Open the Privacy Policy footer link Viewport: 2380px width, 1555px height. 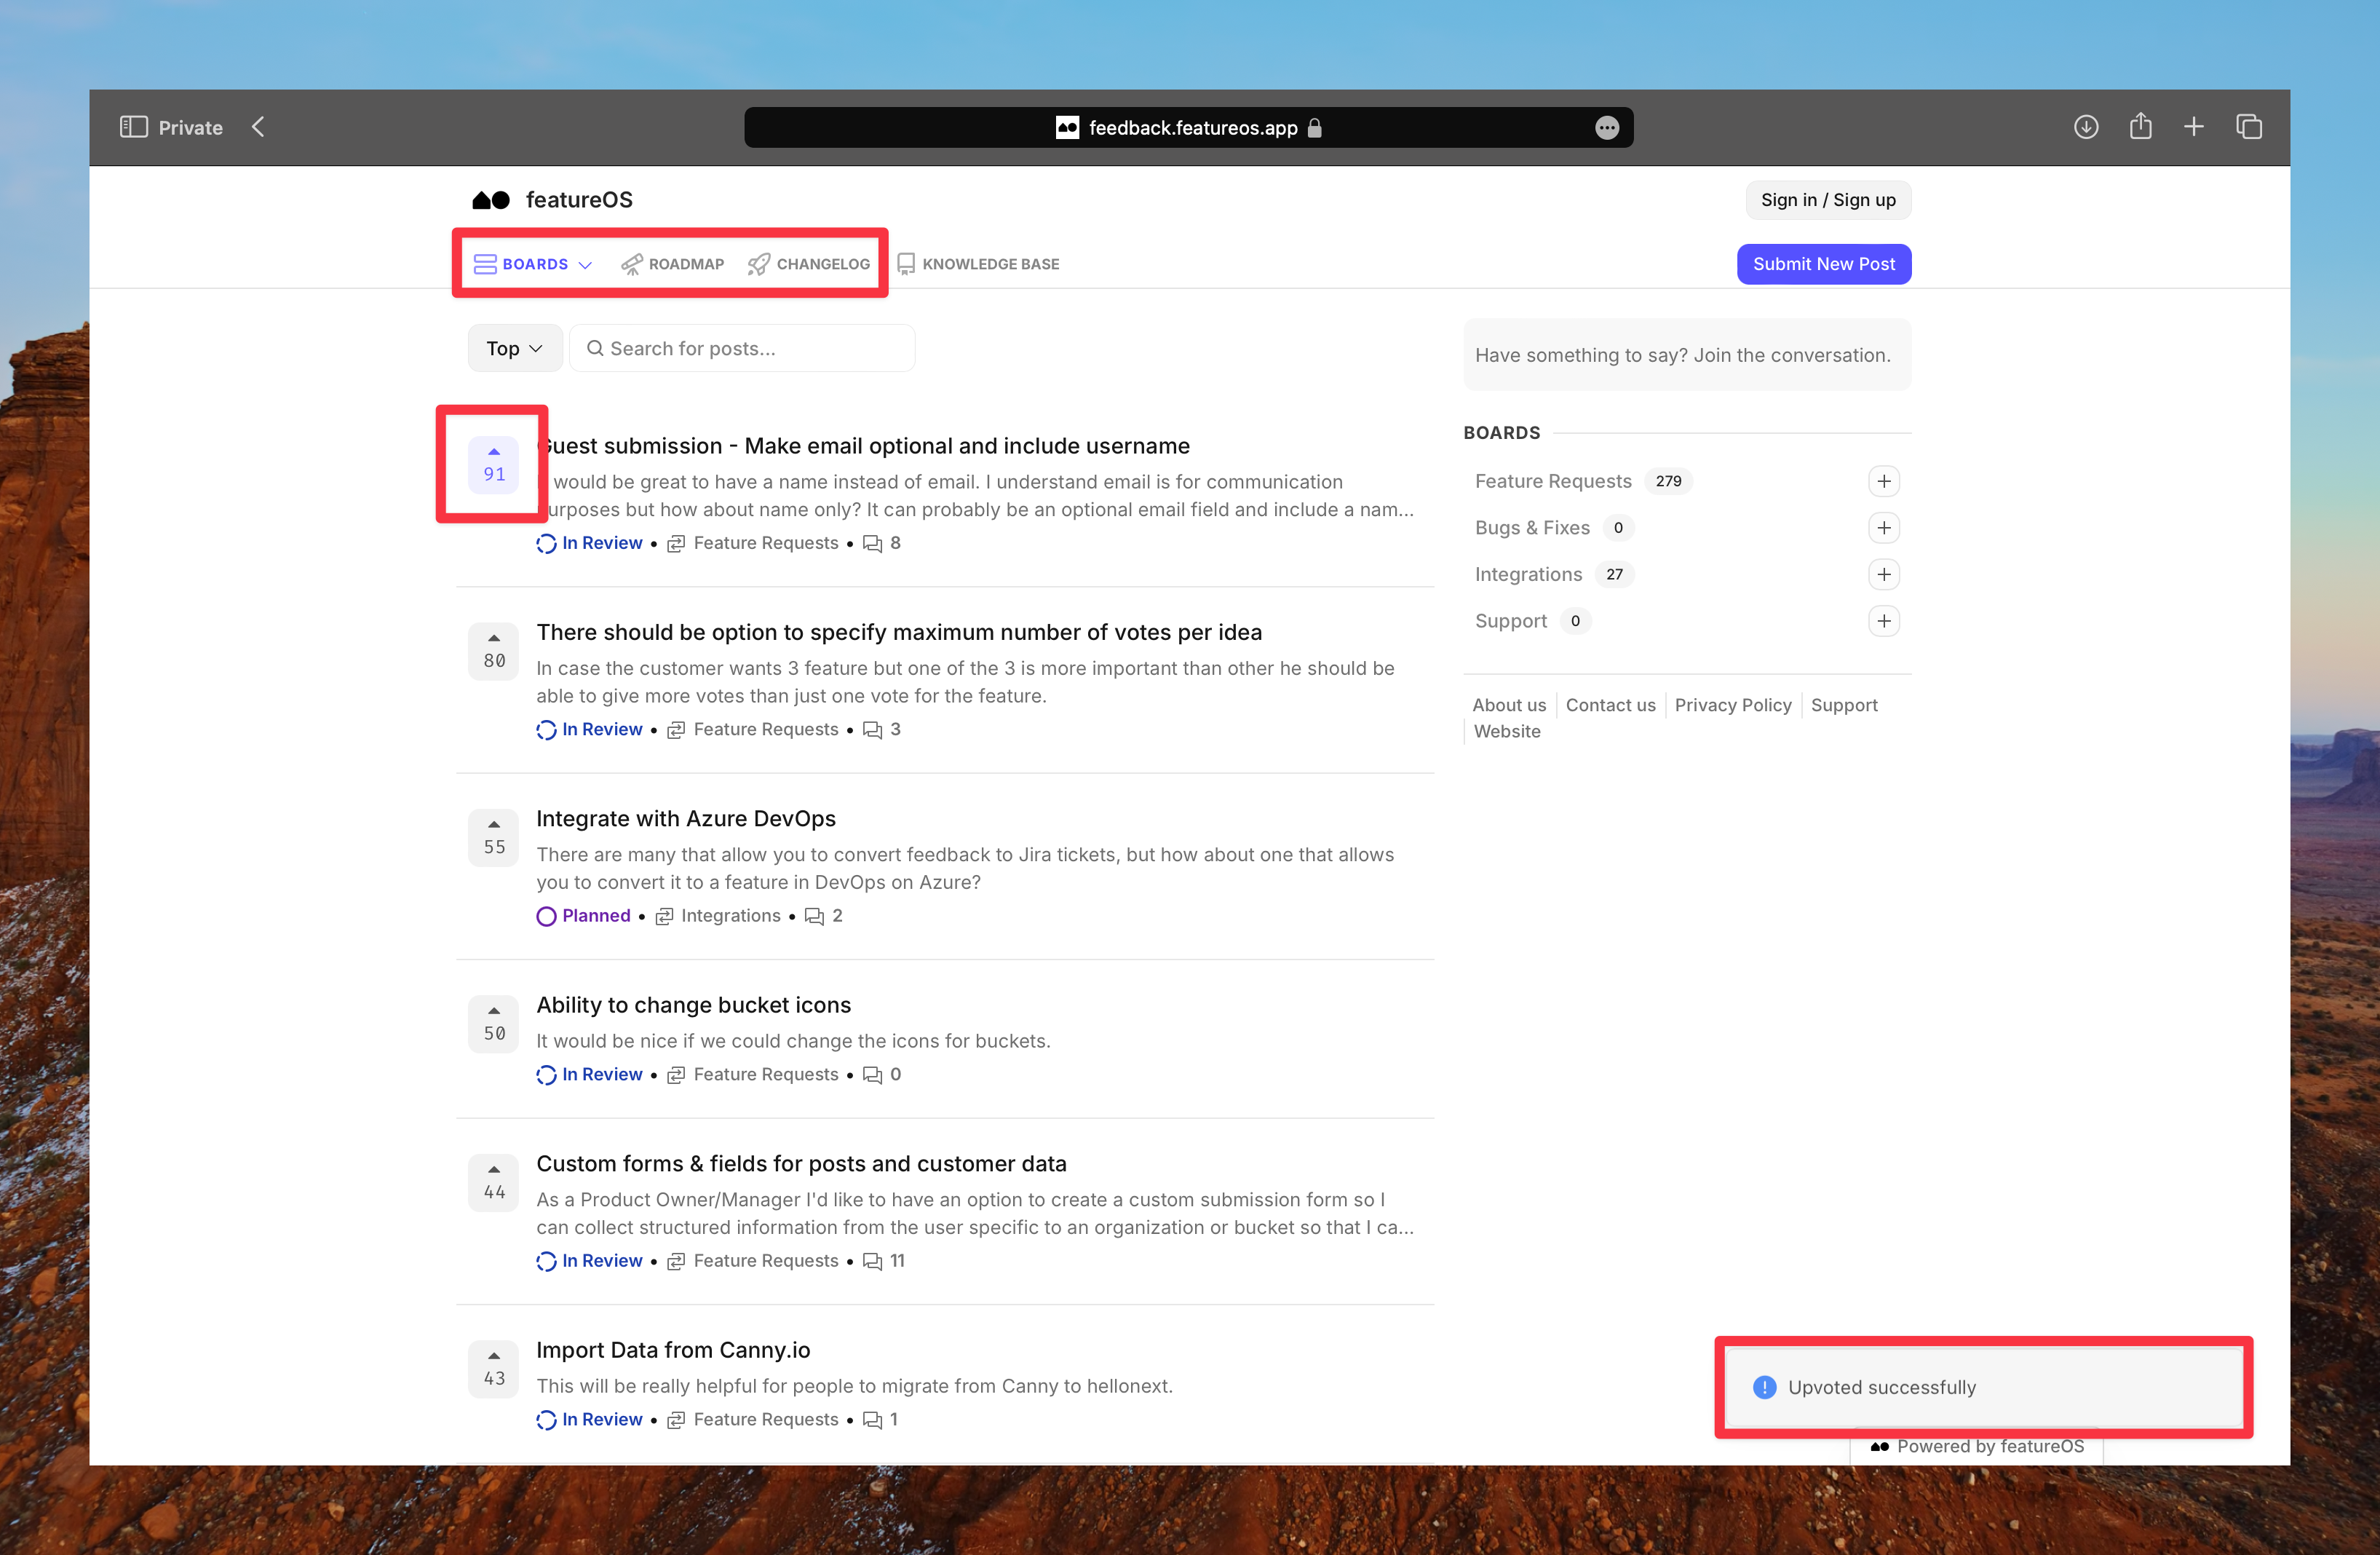click(x=1733, y=705)
